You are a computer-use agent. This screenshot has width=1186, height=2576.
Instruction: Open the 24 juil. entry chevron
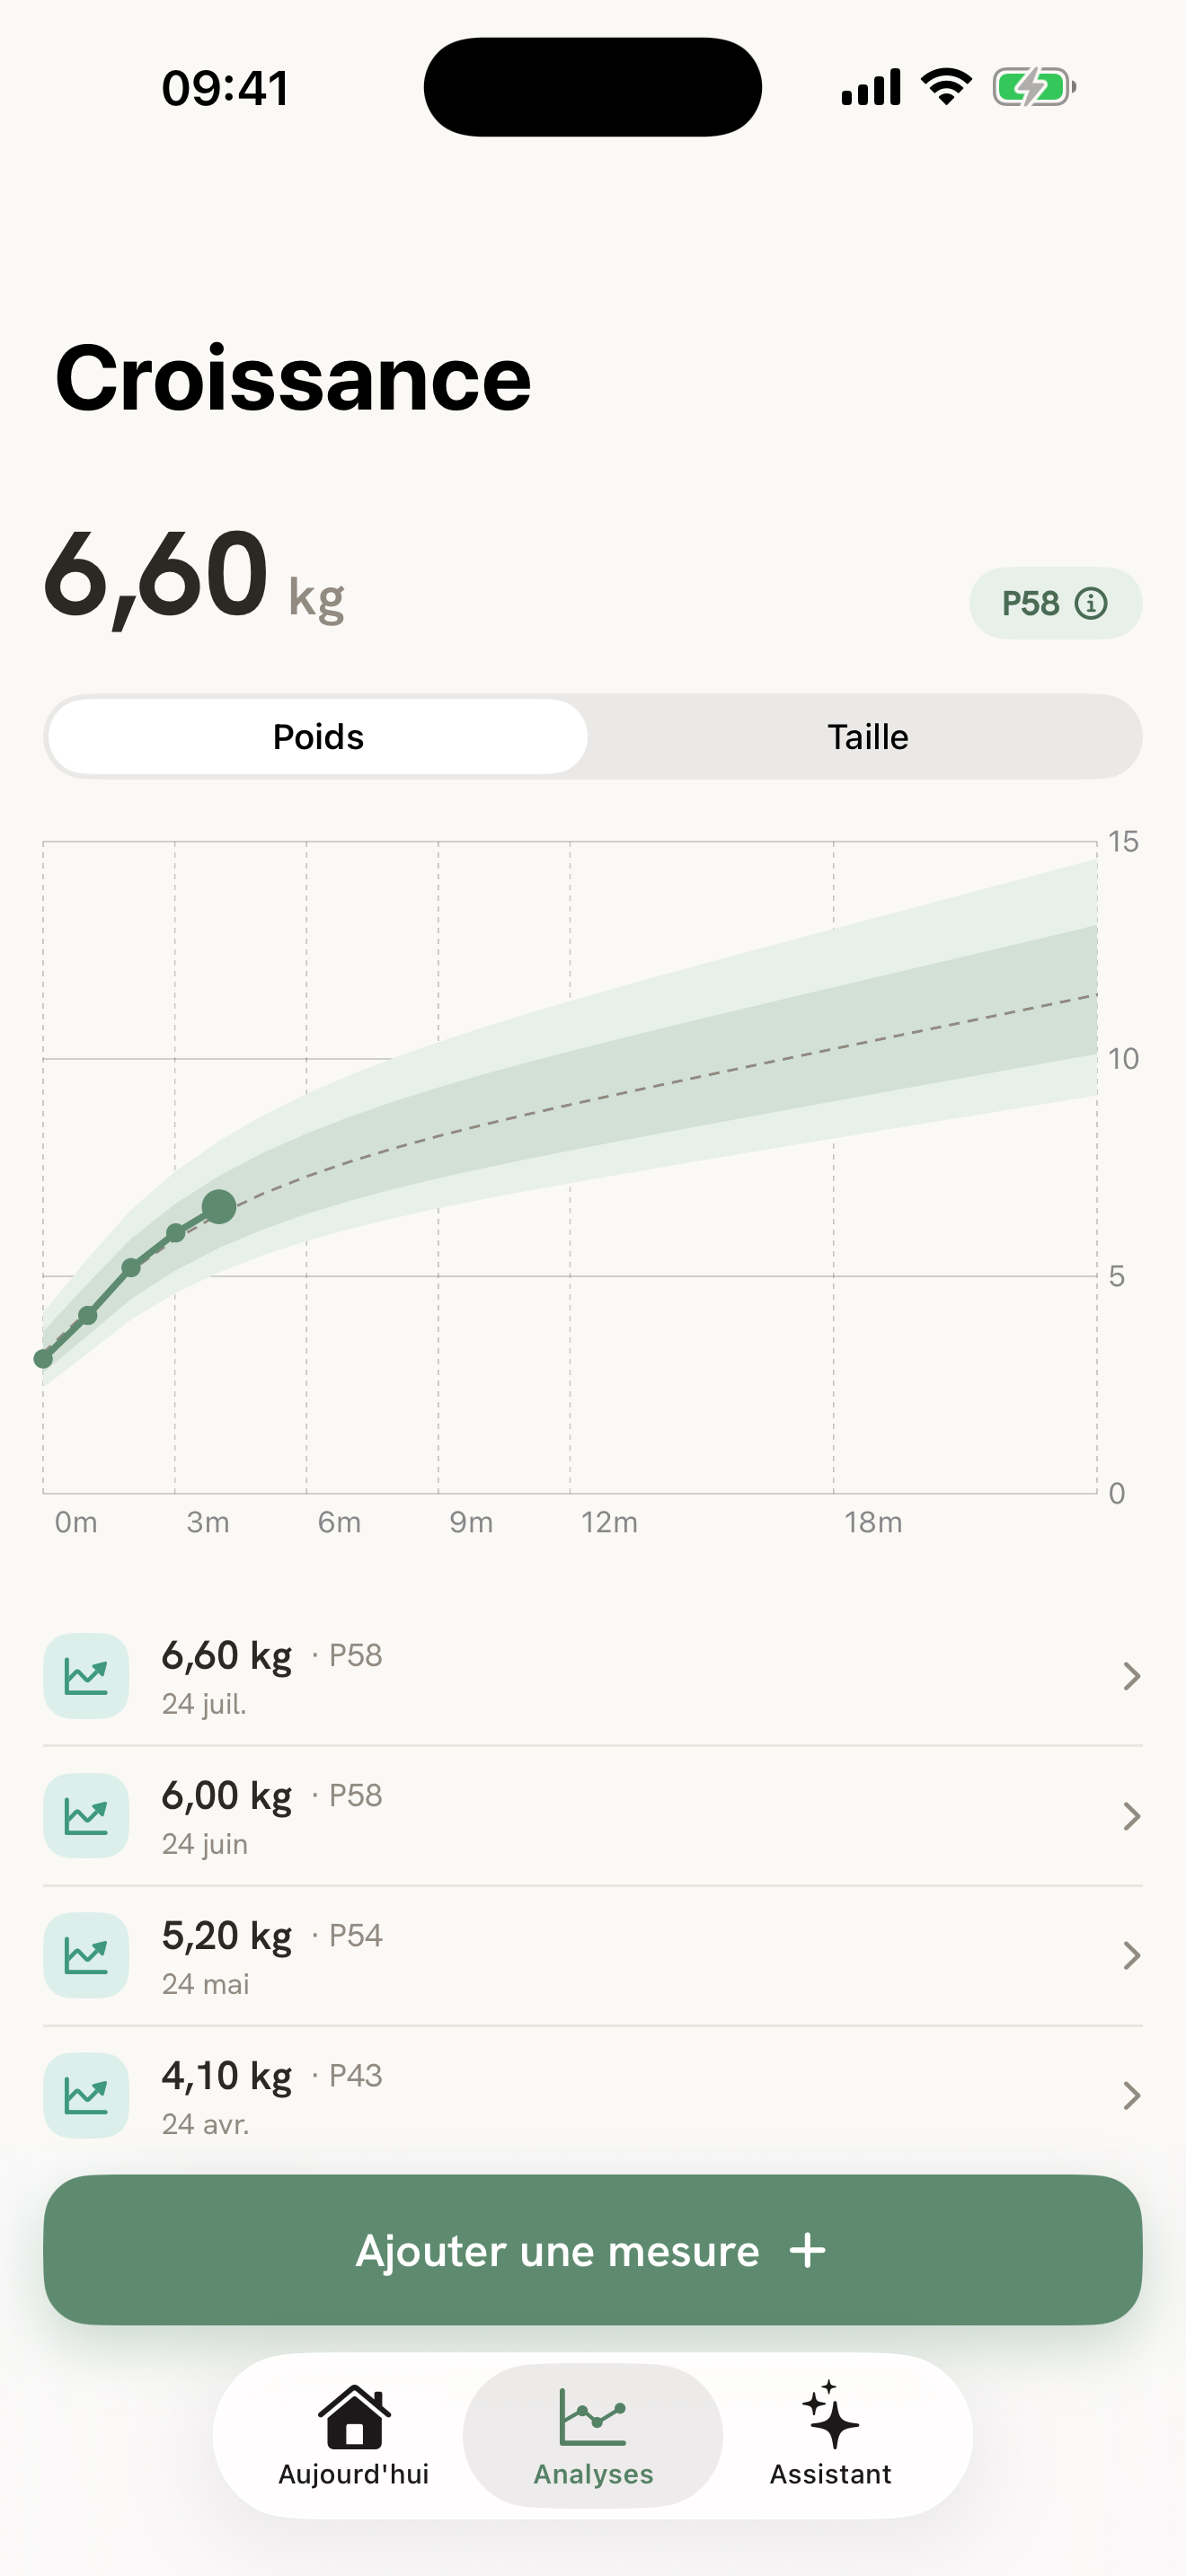(x=1131, y=1676)
